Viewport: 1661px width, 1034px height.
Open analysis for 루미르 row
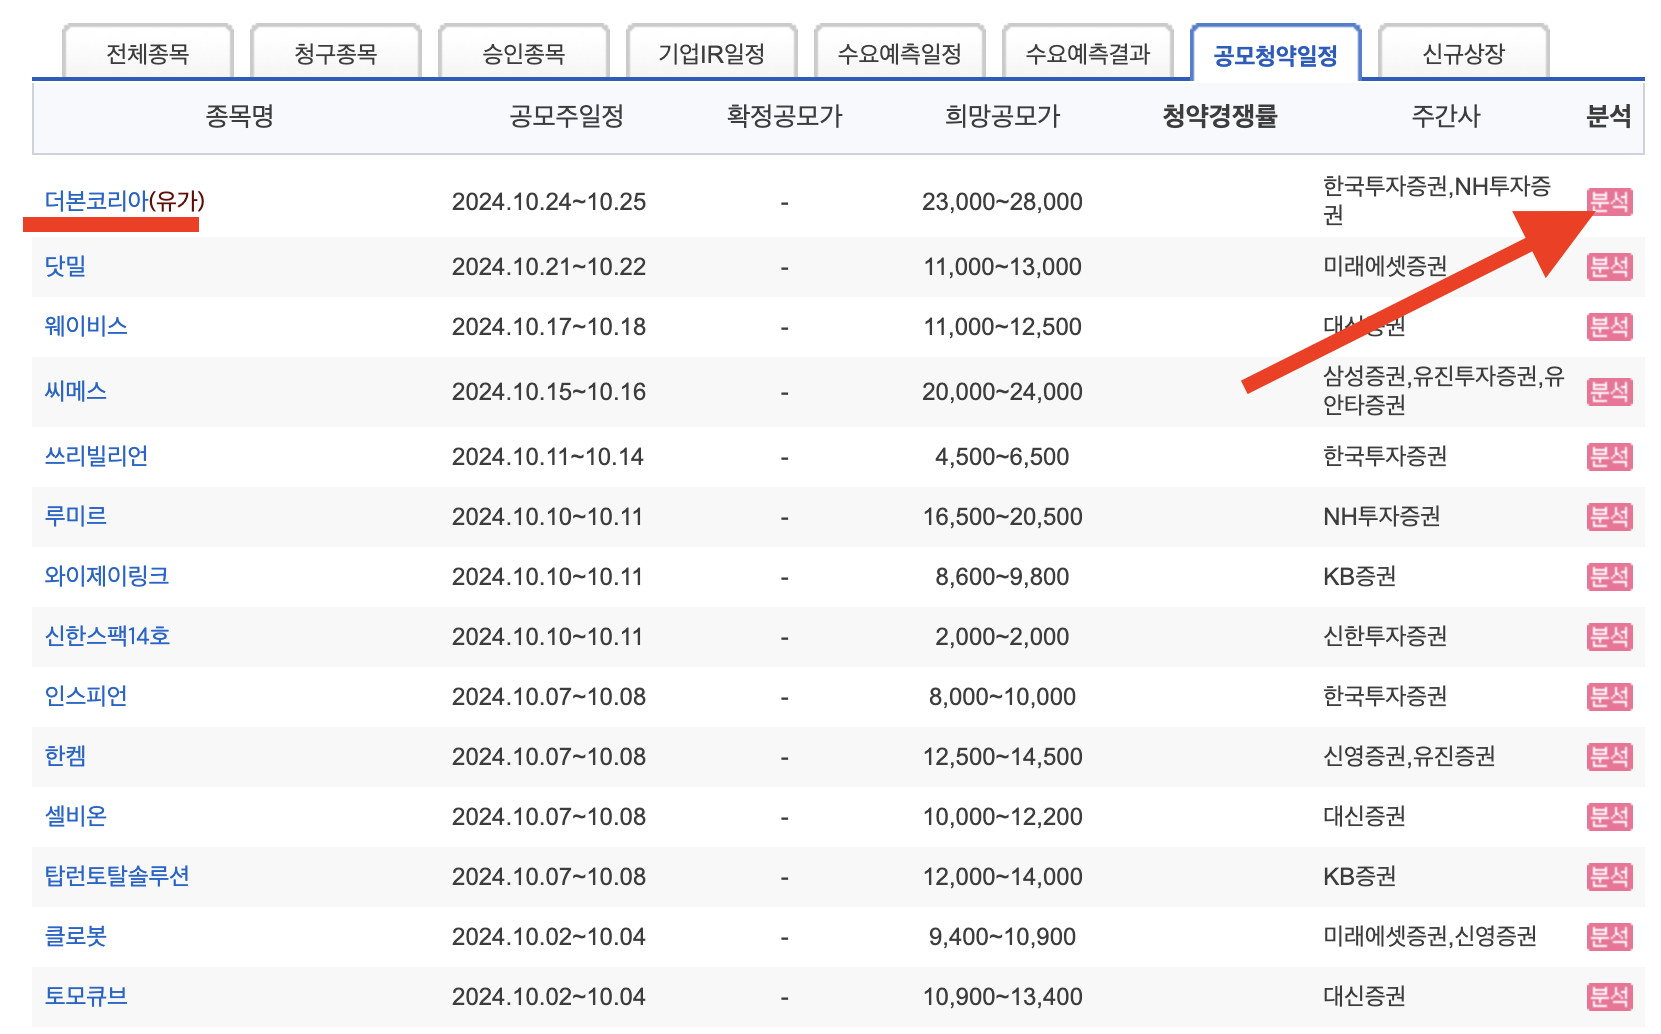1609,516
